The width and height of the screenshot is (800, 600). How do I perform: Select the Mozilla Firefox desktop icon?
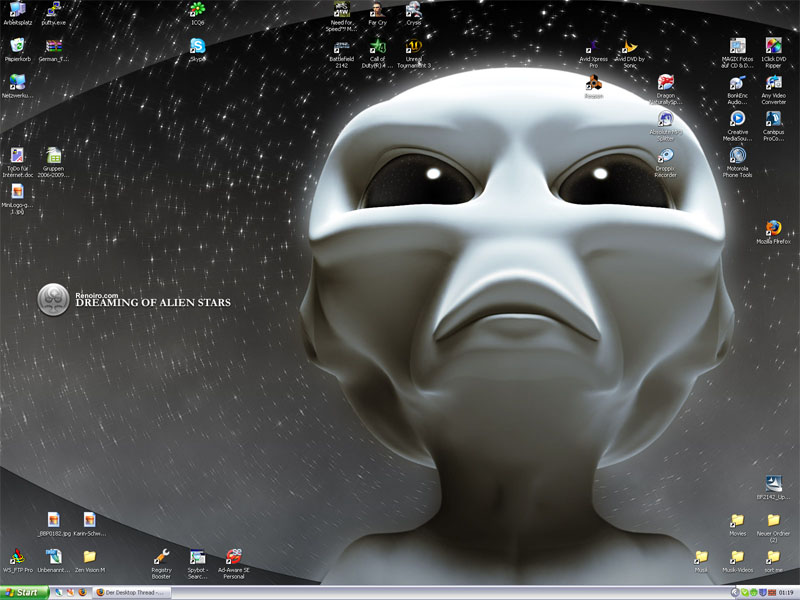pos(773,229)
